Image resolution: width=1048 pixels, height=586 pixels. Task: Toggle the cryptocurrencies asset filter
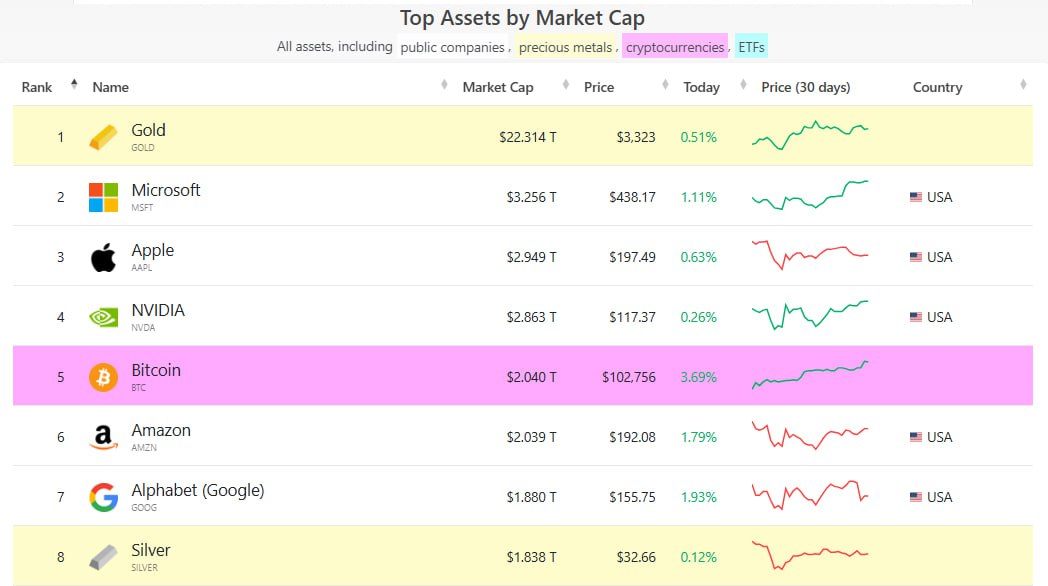(x=674, y=46)
